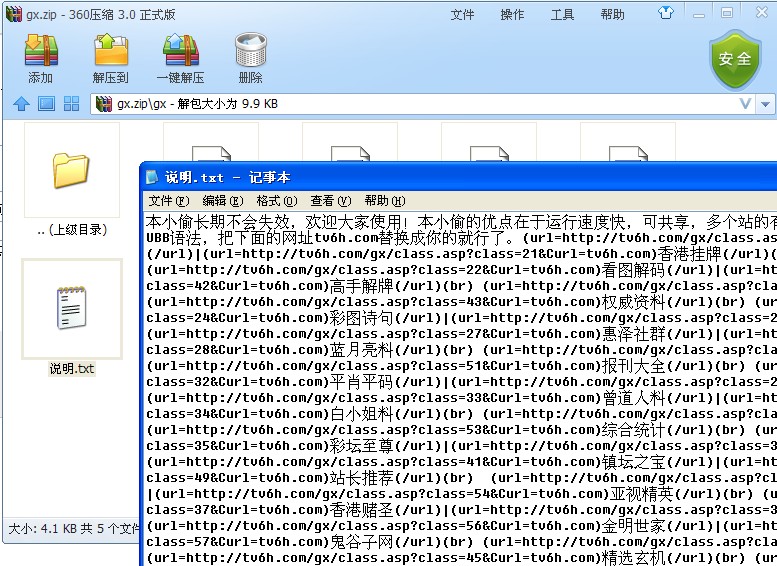Viewport: 777px width, 566px height.
Task: Click the 说明.txt file name label
Action: (x=72, y=368)
